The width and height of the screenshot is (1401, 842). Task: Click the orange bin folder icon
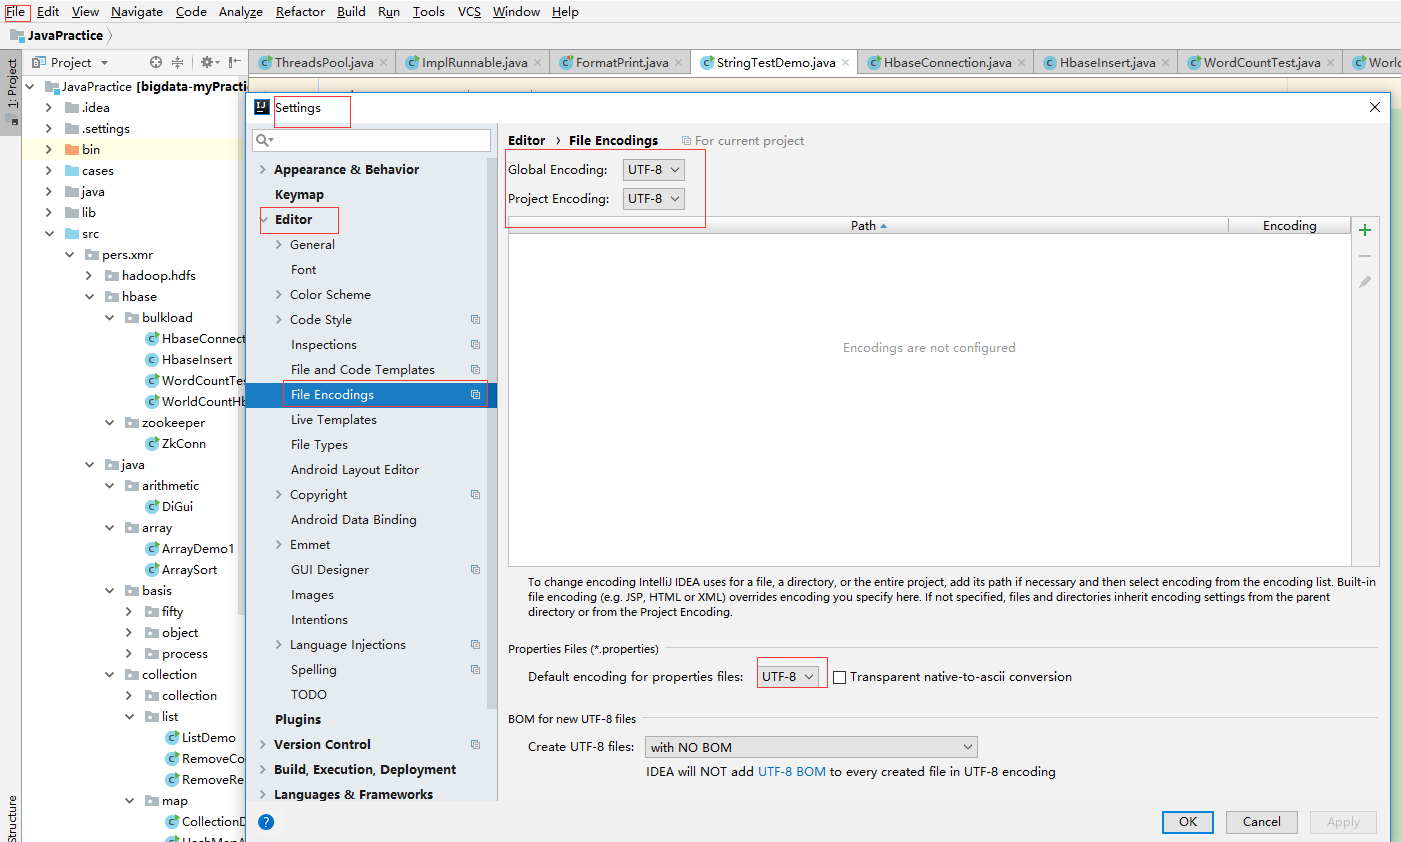click(72, 150)
